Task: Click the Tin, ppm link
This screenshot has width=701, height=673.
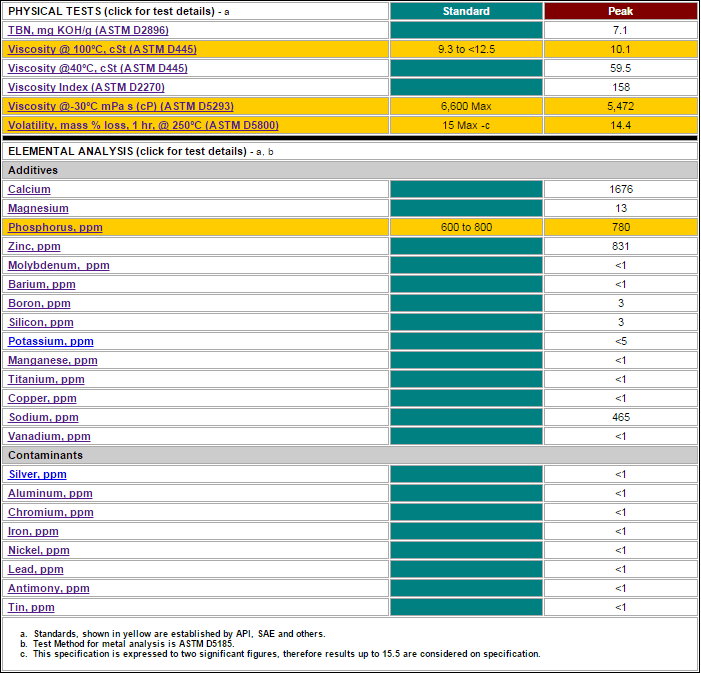Action: pyautogui.click(x=31, y=607)
